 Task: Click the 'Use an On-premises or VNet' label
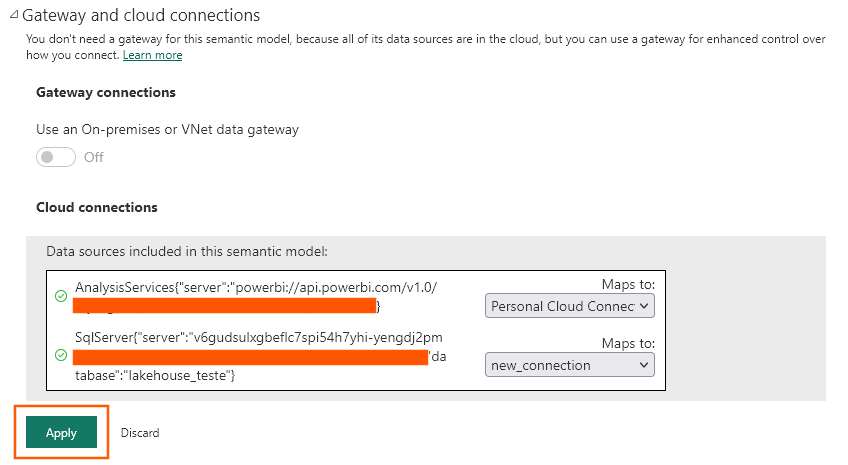point(167,129)
